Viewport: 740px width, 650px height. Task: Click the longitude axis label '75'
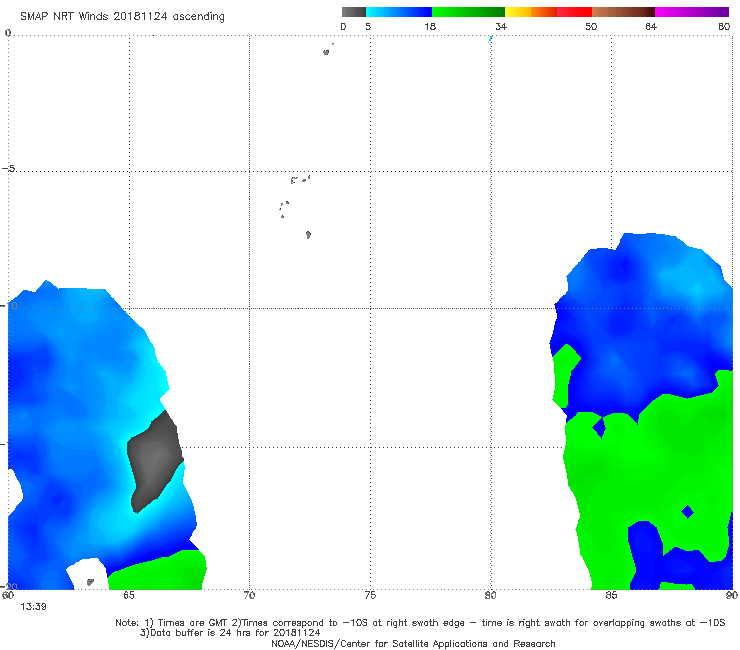pos(370,596)
